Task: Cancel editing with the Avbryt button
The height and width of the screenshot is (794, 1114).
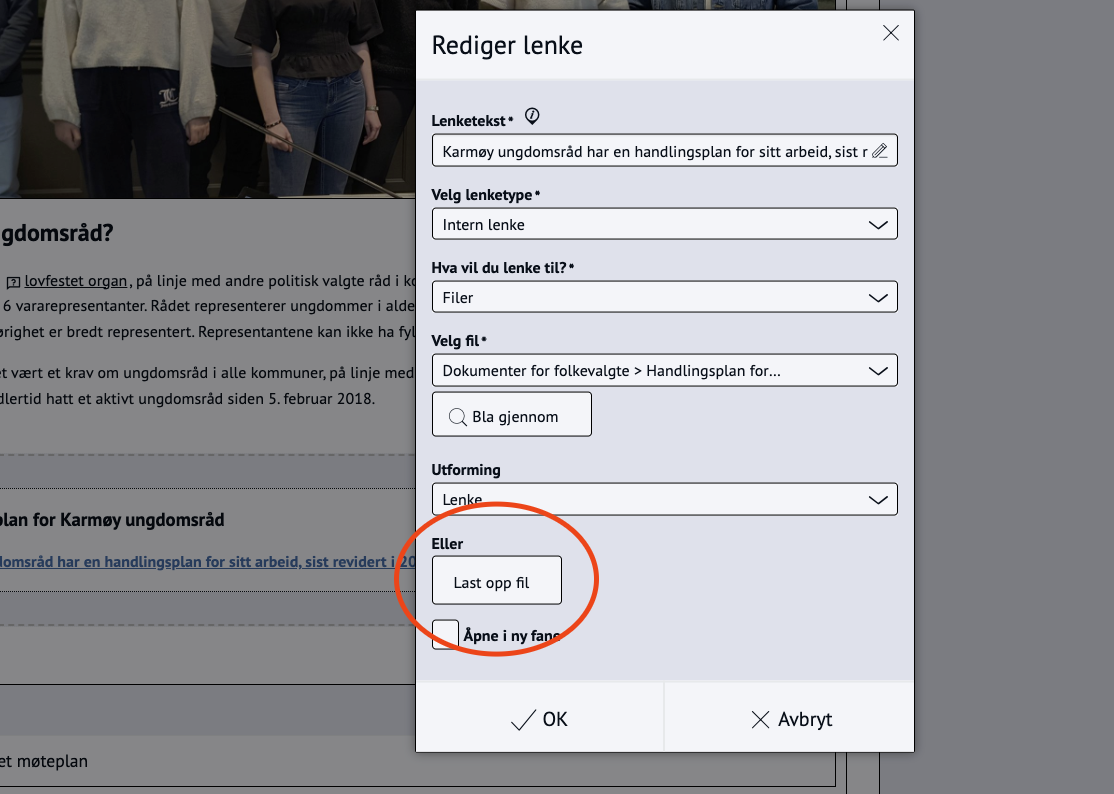Action: point(790,719)
